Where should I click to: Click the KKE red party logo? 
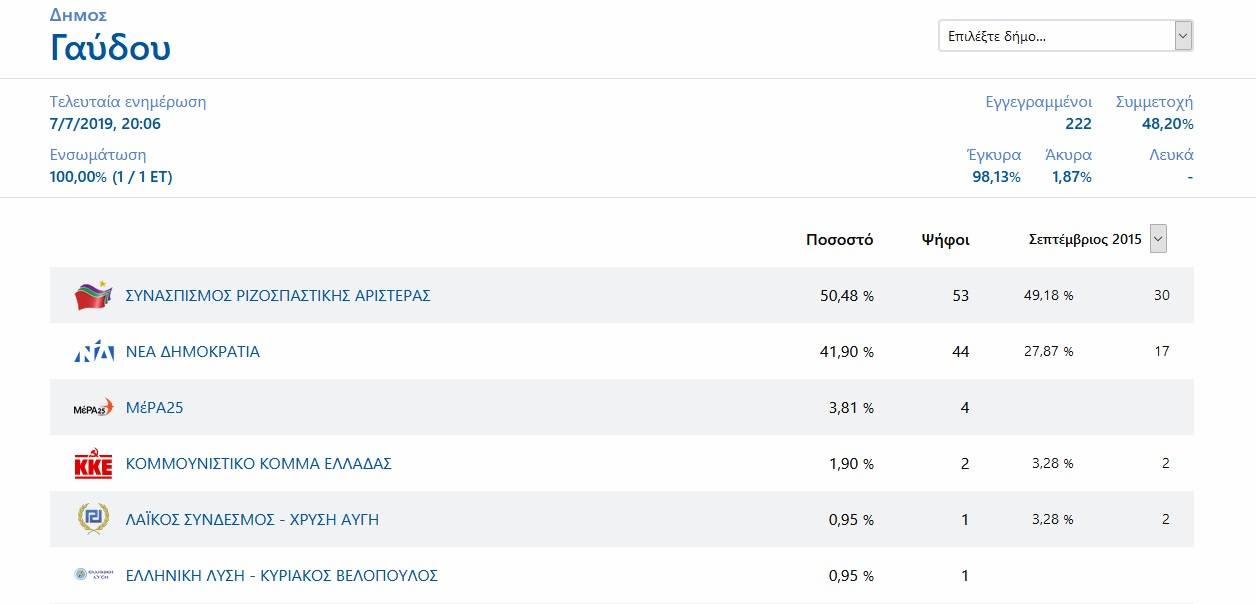tap(94, 464)
